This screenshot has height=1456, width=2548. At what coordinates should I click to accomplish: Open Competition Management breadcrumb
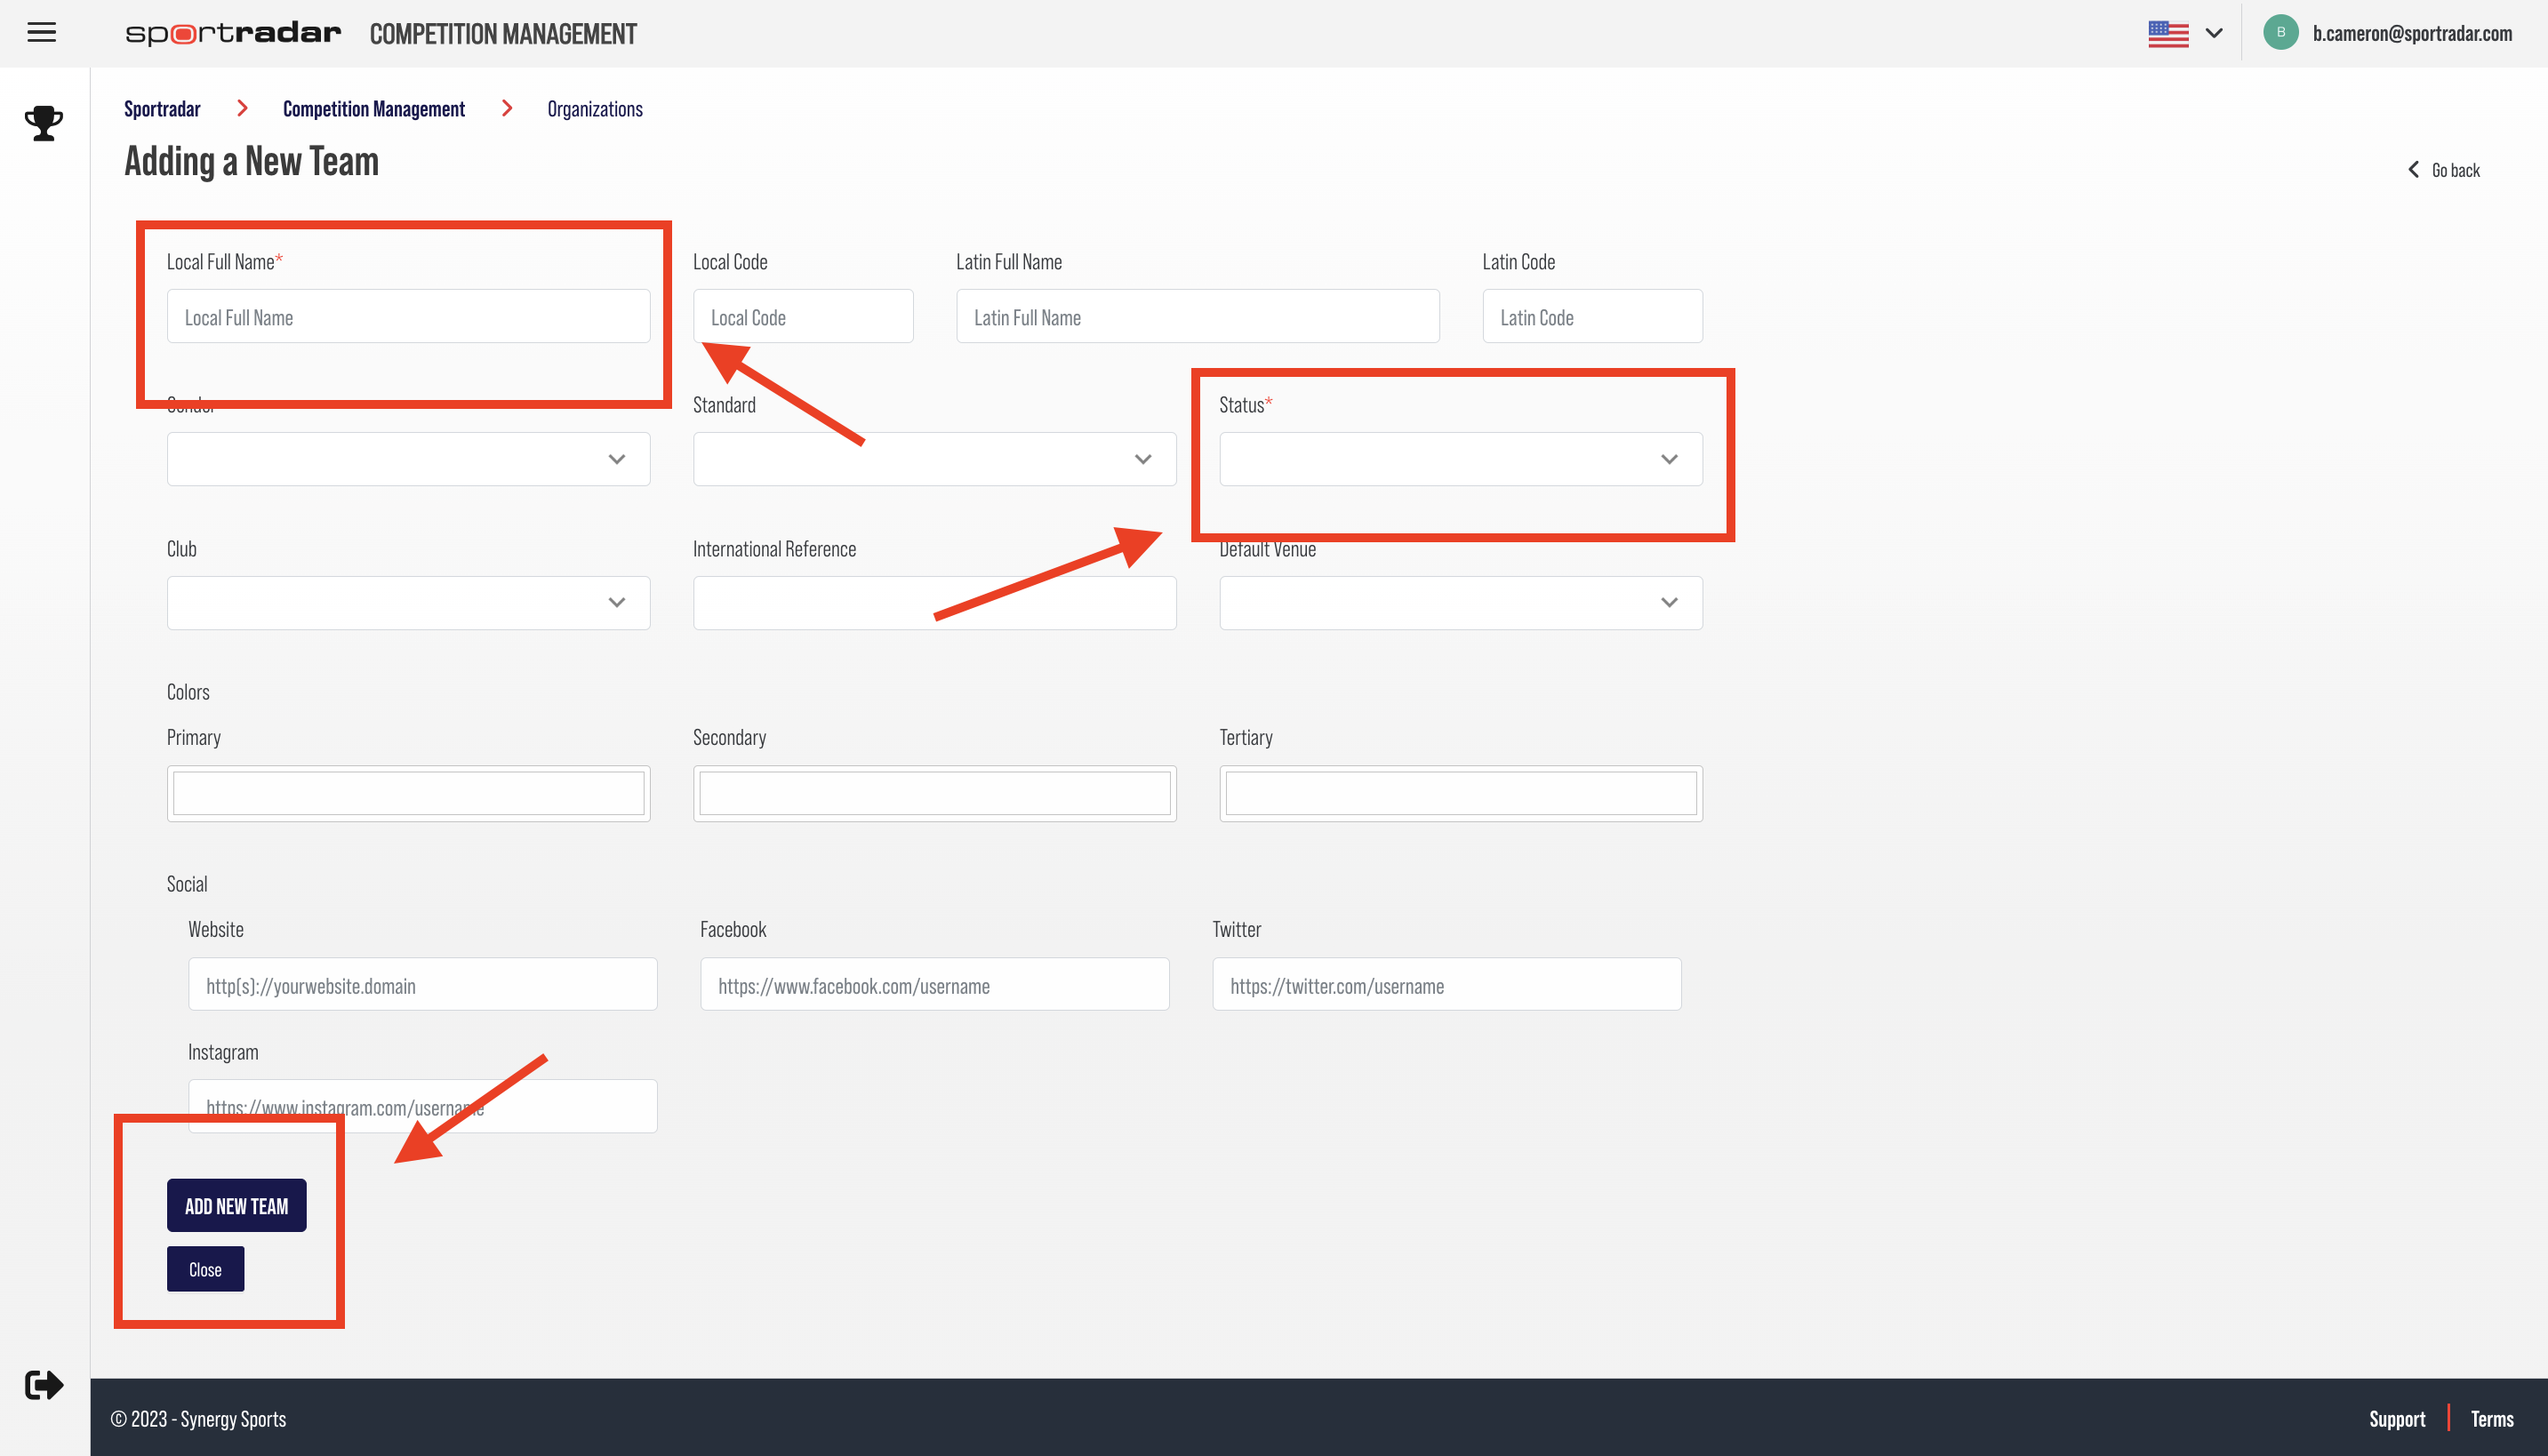click(374, 109)
